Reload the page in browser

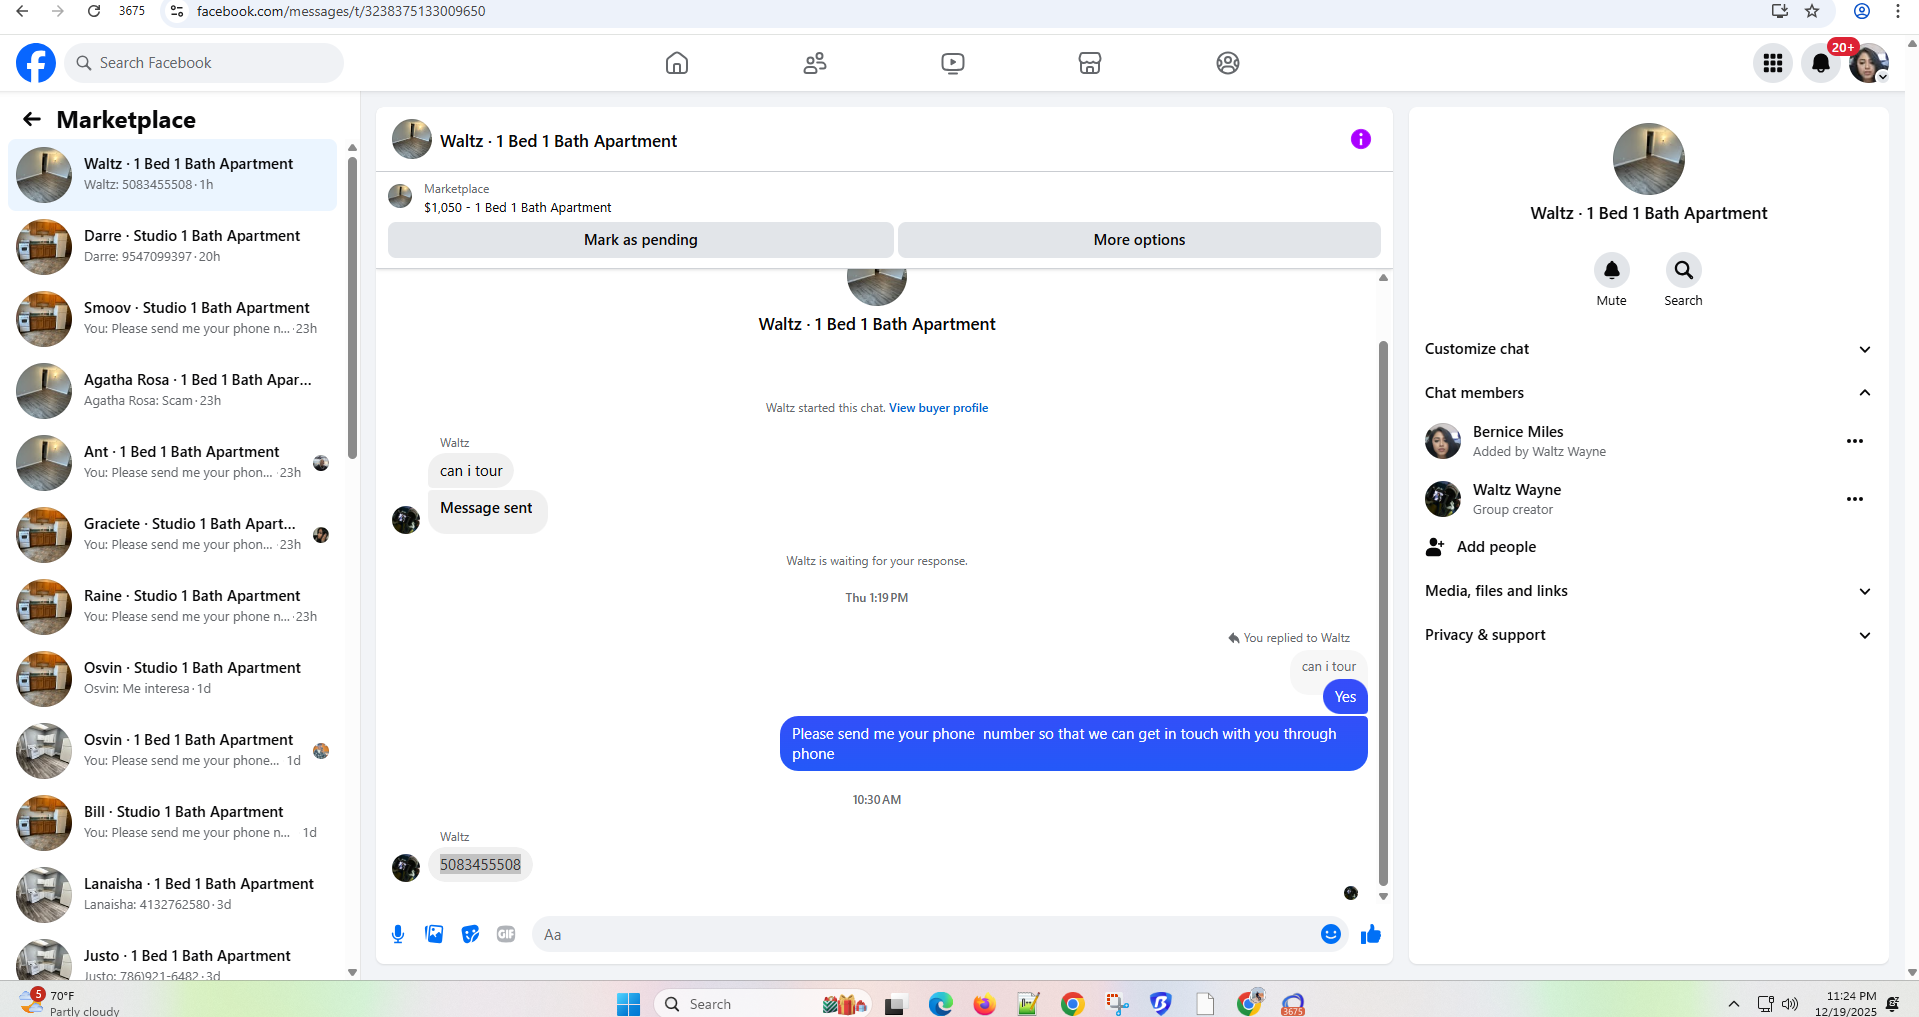pos(94,11)
